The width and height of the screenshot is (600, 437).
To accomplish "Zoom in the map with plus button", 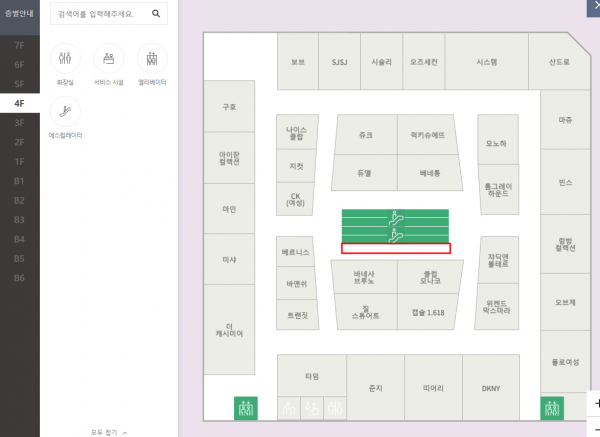I will [x=595, y=403].
